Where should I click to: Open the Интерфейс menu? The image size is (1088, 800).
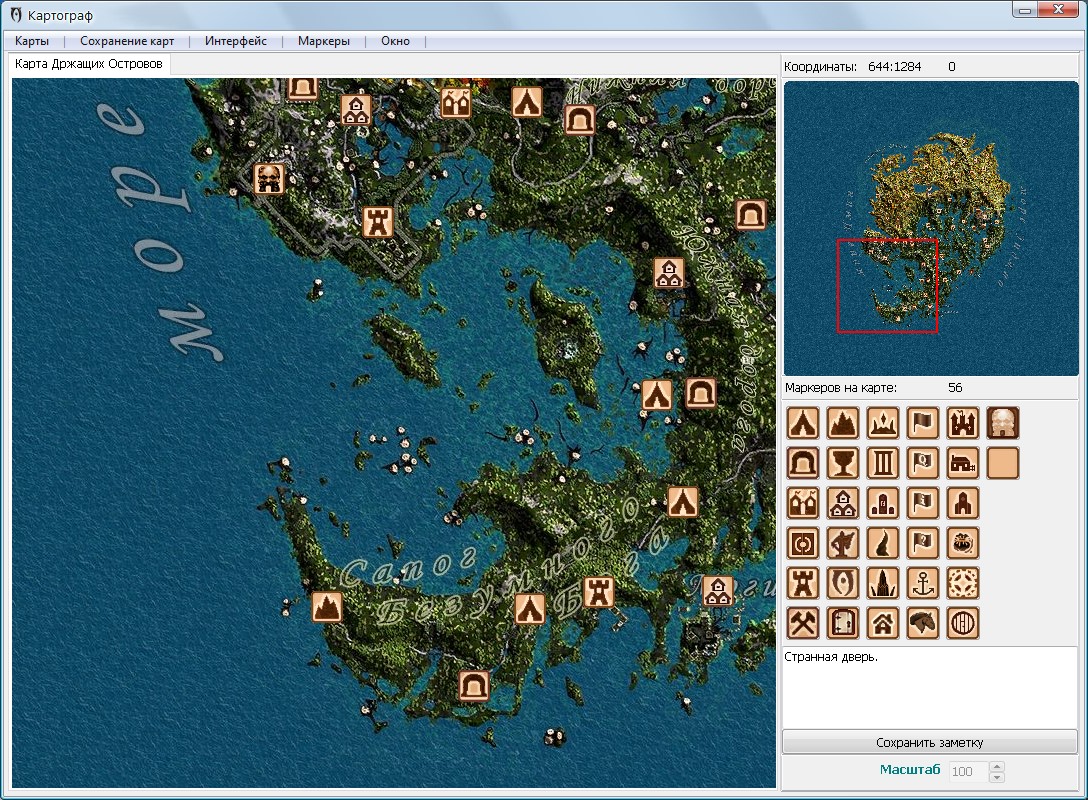click(x=236, y=41)
